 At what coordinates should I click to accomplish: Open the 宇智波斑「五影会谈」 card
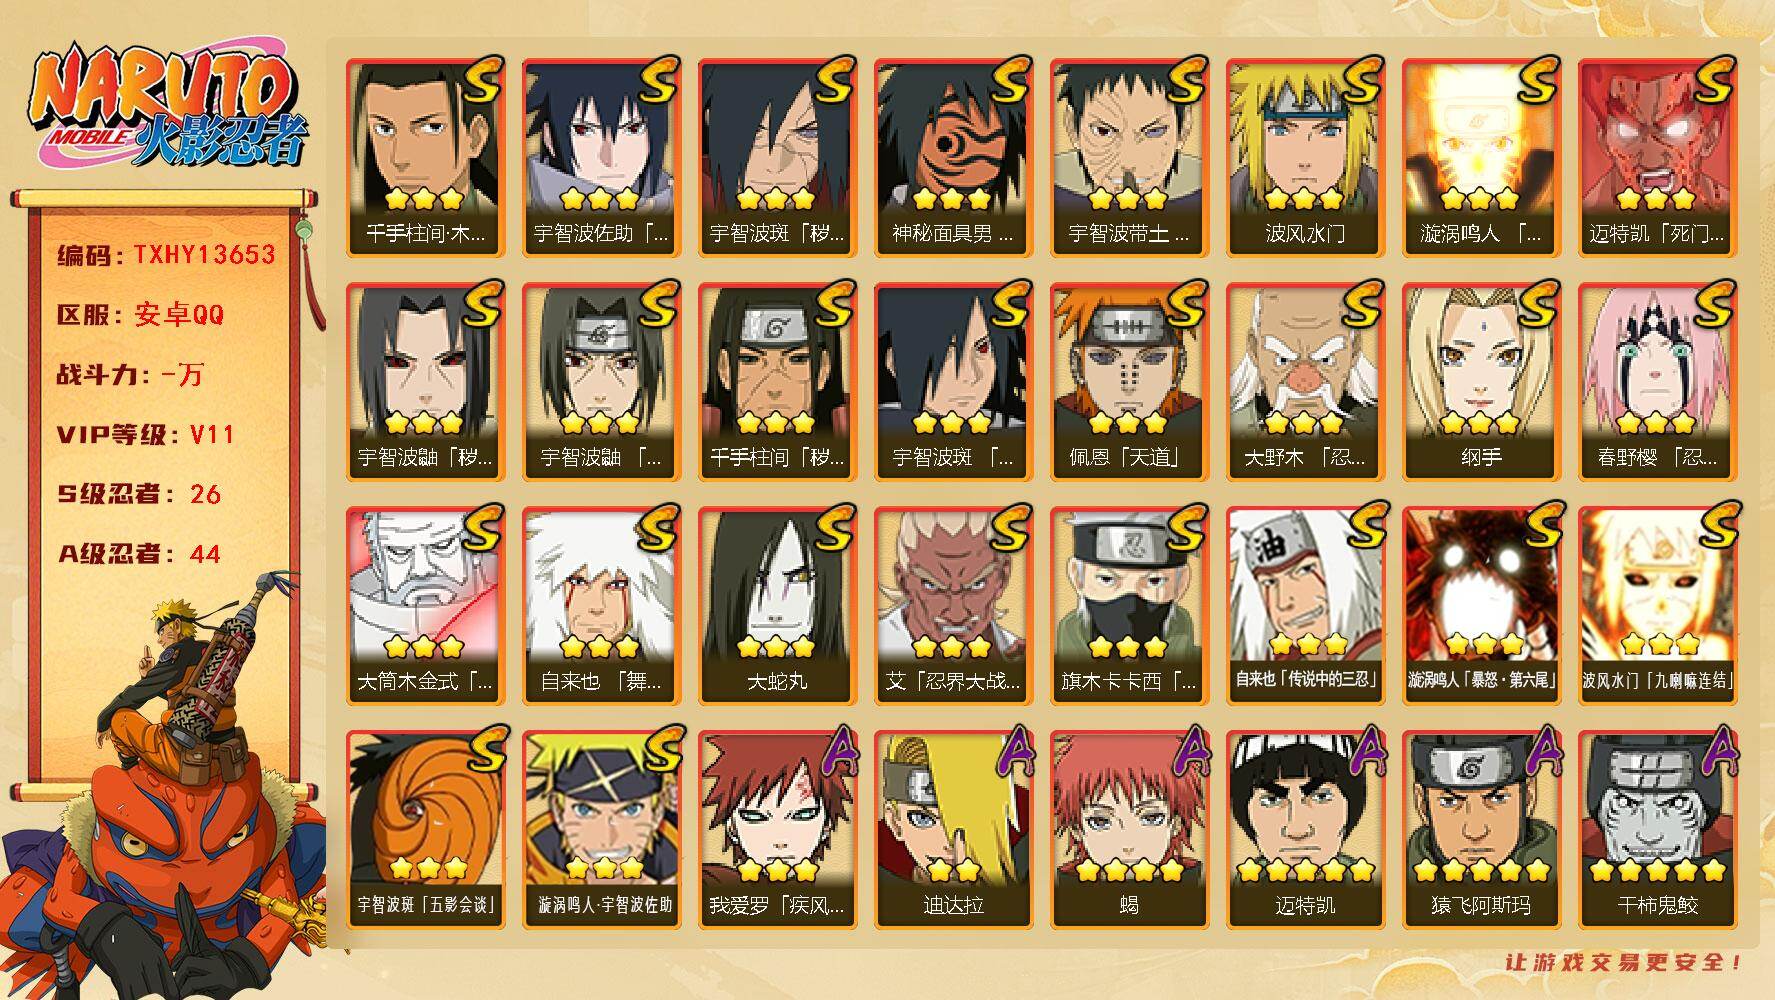425,830
